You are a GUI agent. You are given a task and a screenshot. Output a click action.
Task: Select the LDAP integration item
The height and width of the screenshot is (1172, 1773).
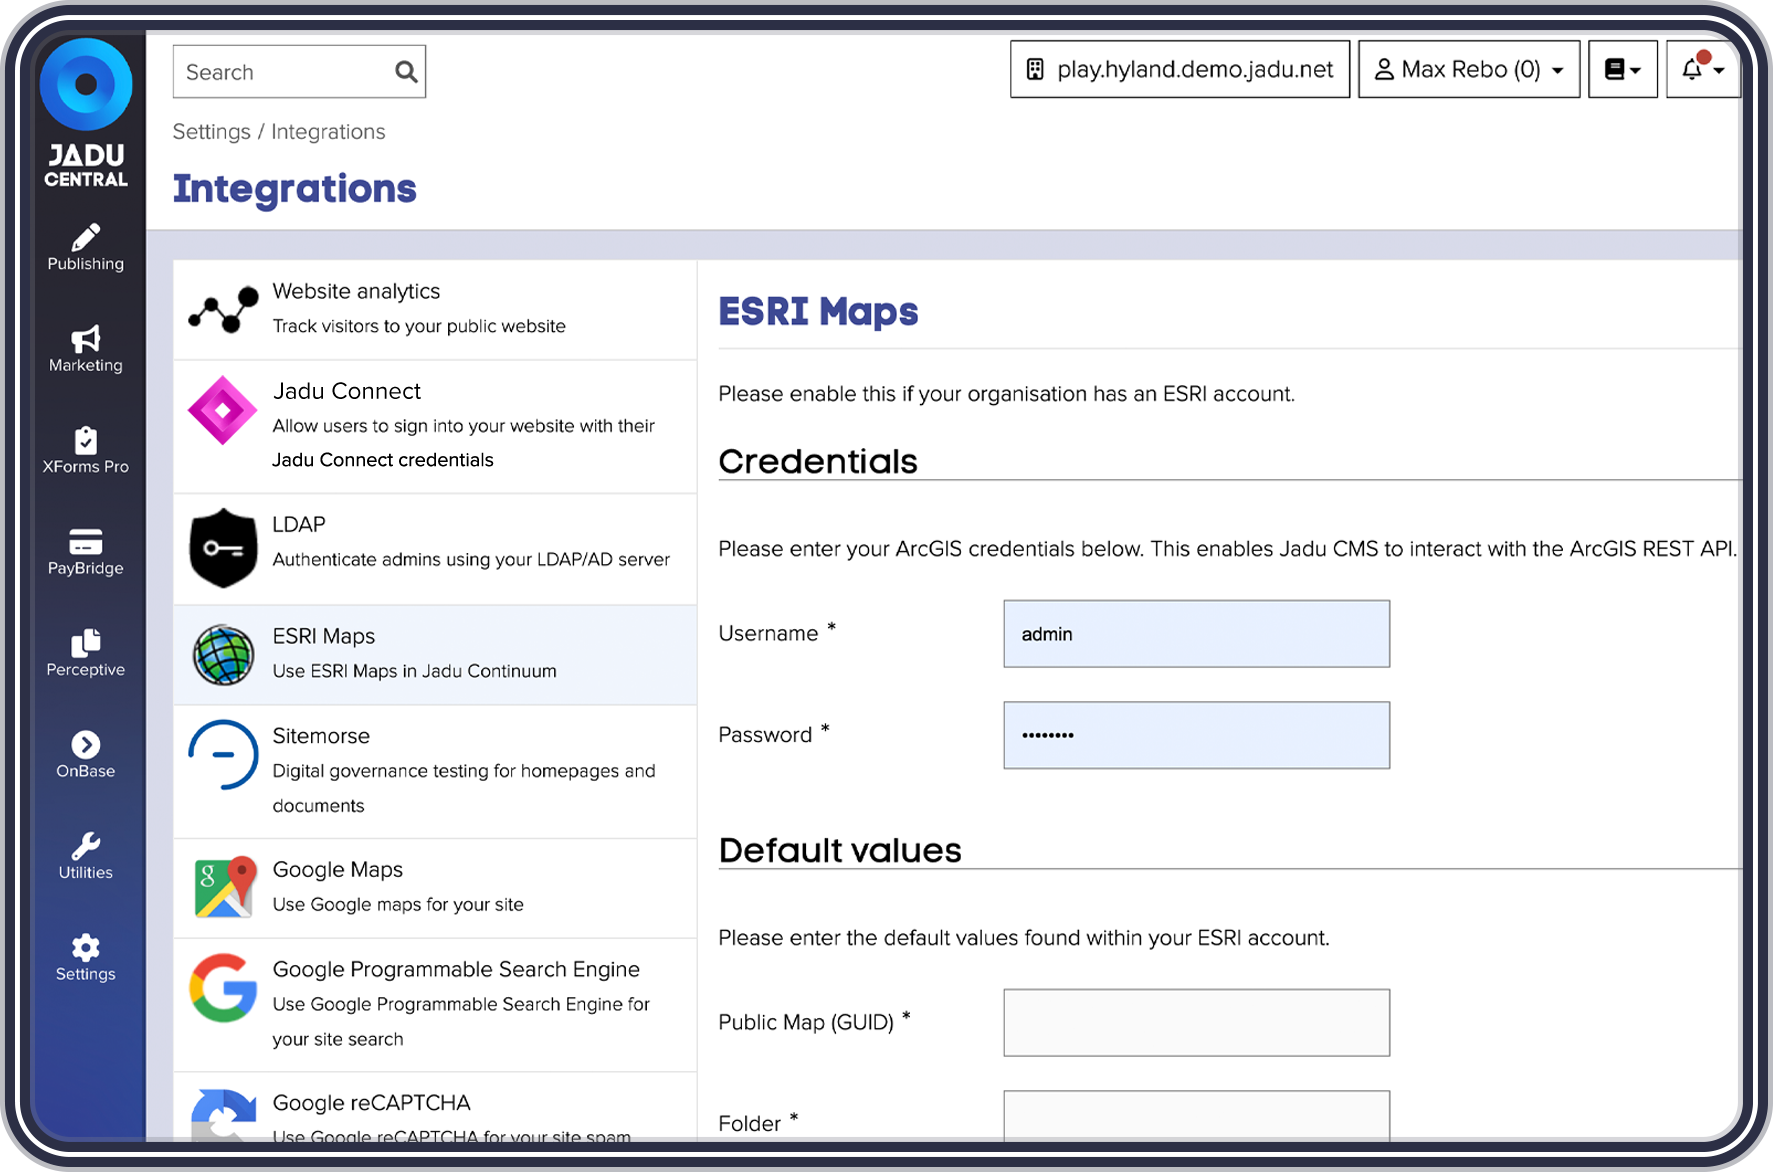coord(435,549)
